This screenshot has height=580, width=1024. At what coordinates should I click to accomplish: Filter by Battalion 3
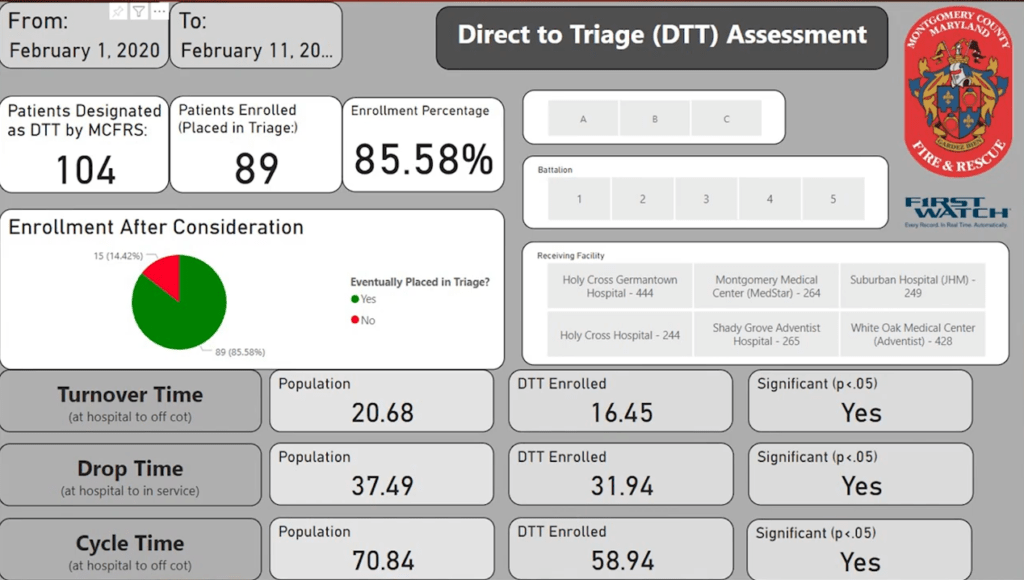[706, 199]
